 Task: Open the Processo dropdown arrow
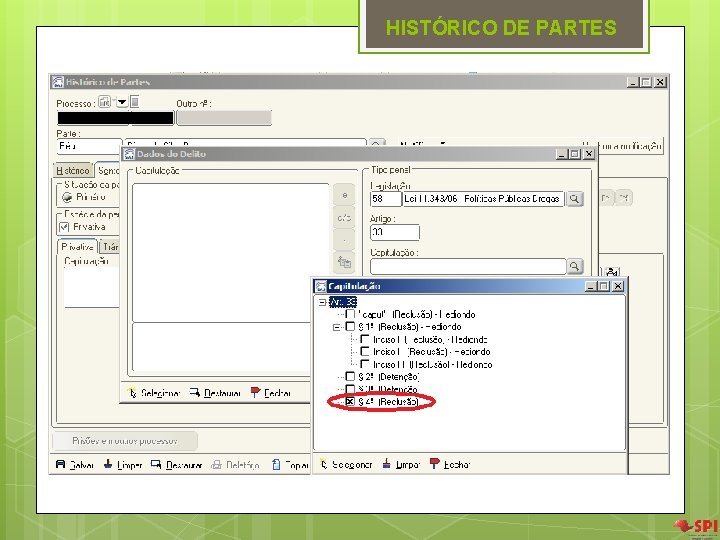(122, 102)
